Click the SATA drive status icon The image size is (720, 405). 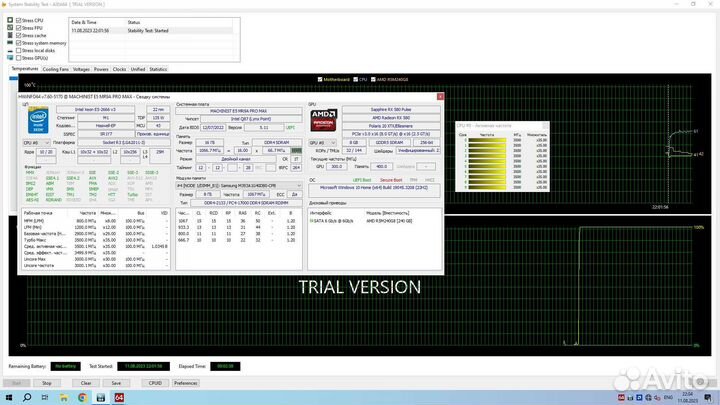click(x=311, y=221)
